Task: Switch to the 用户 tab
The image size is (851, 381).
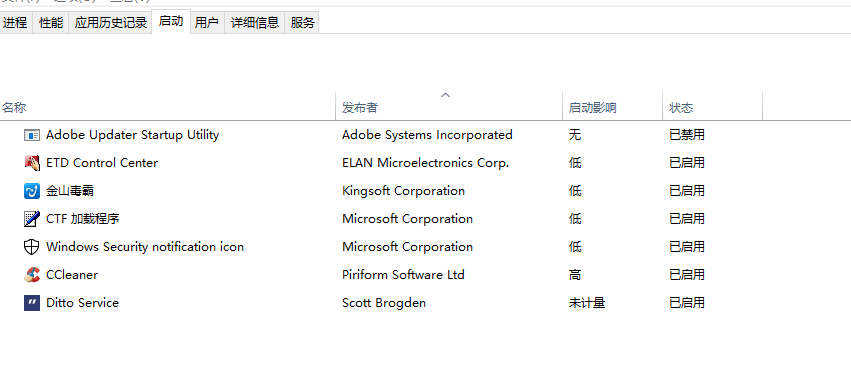Action: 207,23
